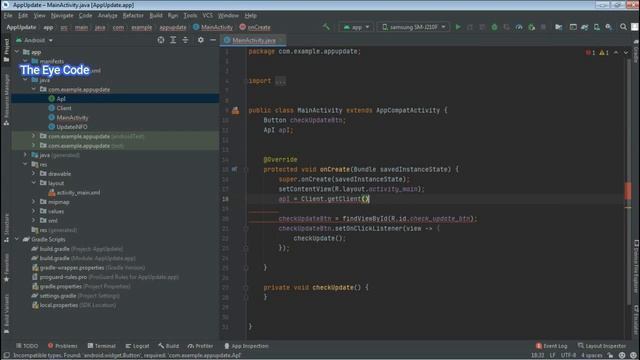Select local.properties in Gradle Scripts
This screenshot has height=360, width=640.
coord(59,305)
